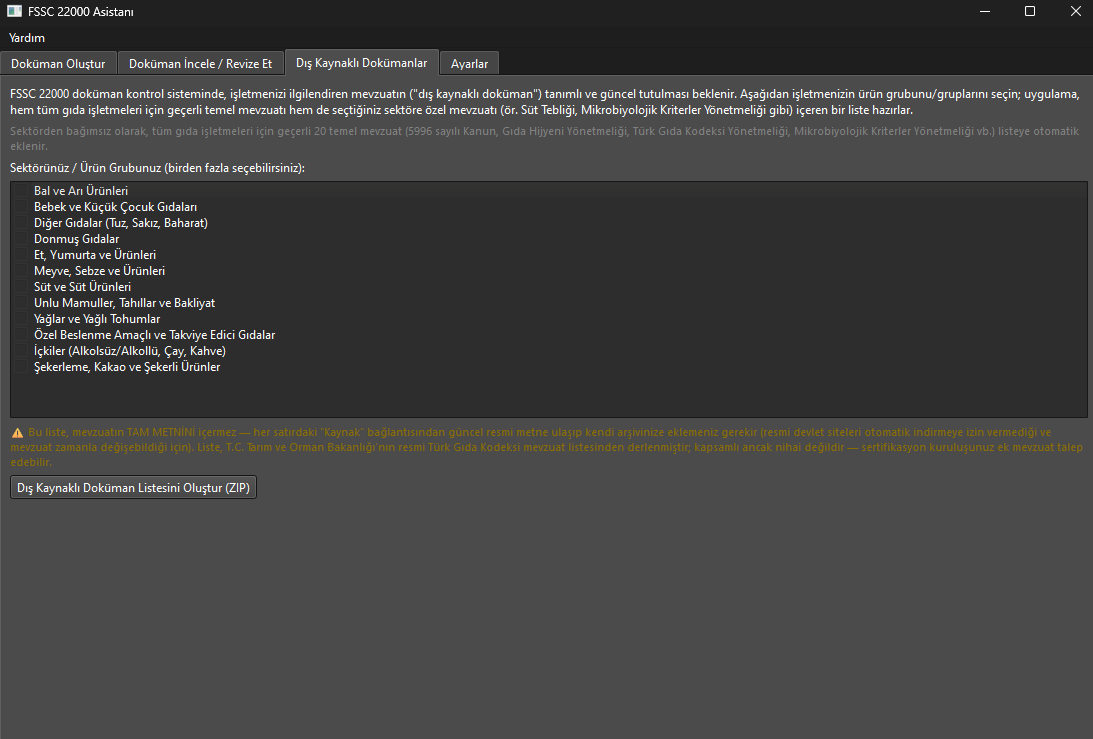The image size is (1093, 739).
Task: Enable the Yağlar ve Yağlı Tohumlar checkbox
Action: [x=22, y=319]
